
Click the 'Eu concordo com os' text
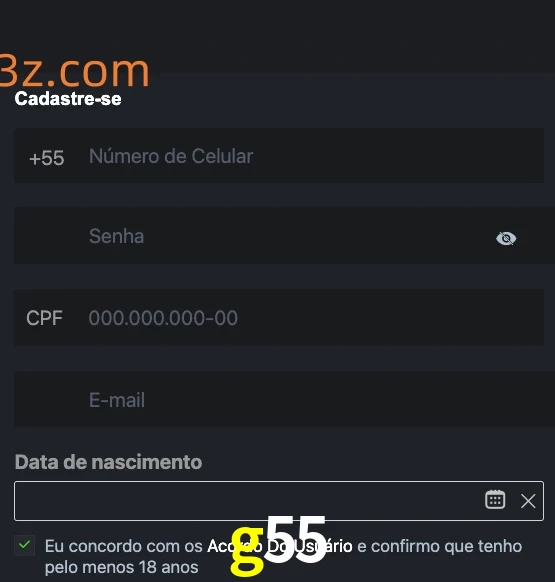click(x=124, y=546)
